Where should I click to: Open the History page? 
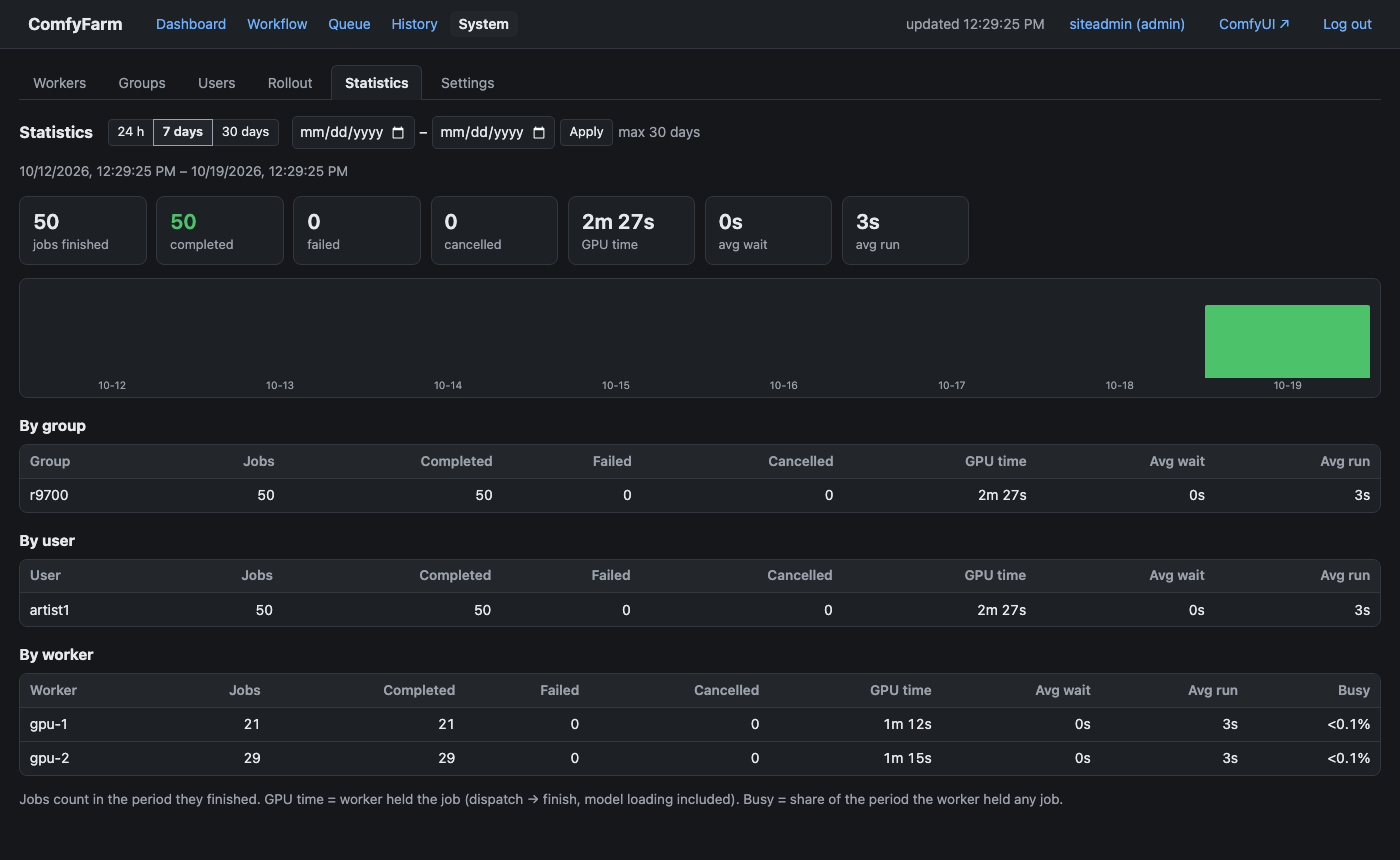click(x=414, y=24)
